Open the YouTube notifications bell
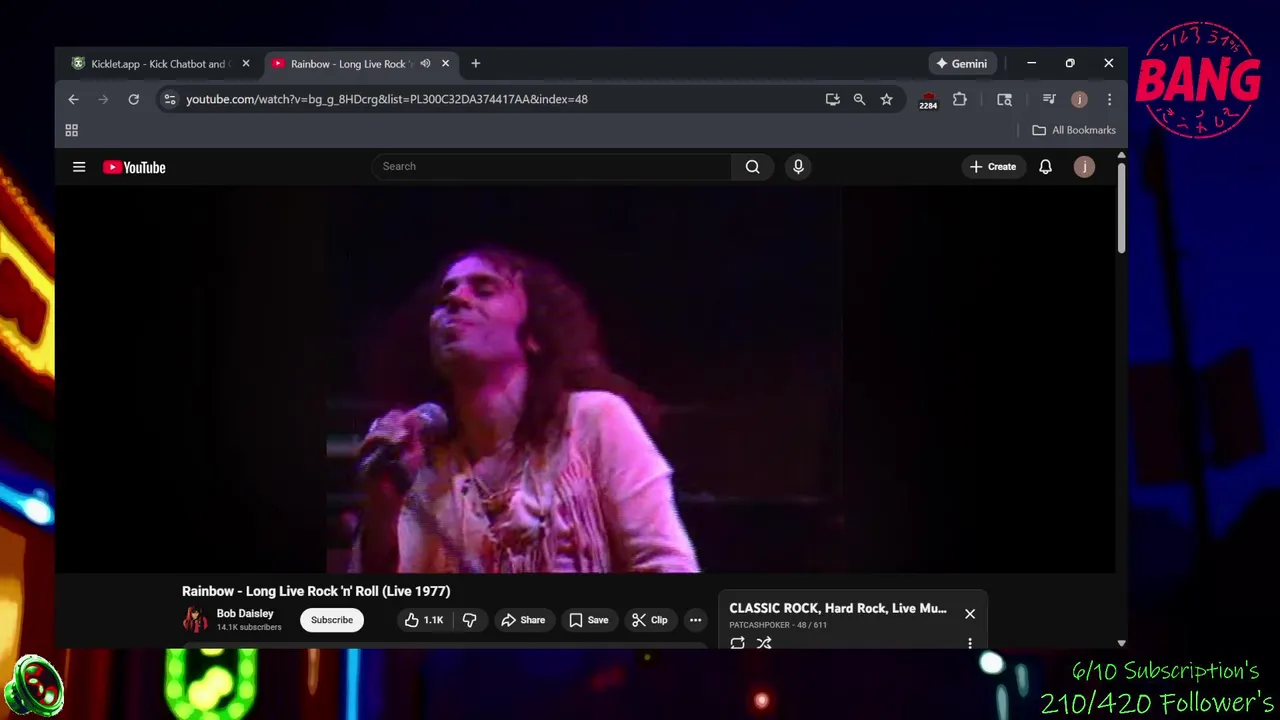1280x720 pixels. click(1045, 167)
